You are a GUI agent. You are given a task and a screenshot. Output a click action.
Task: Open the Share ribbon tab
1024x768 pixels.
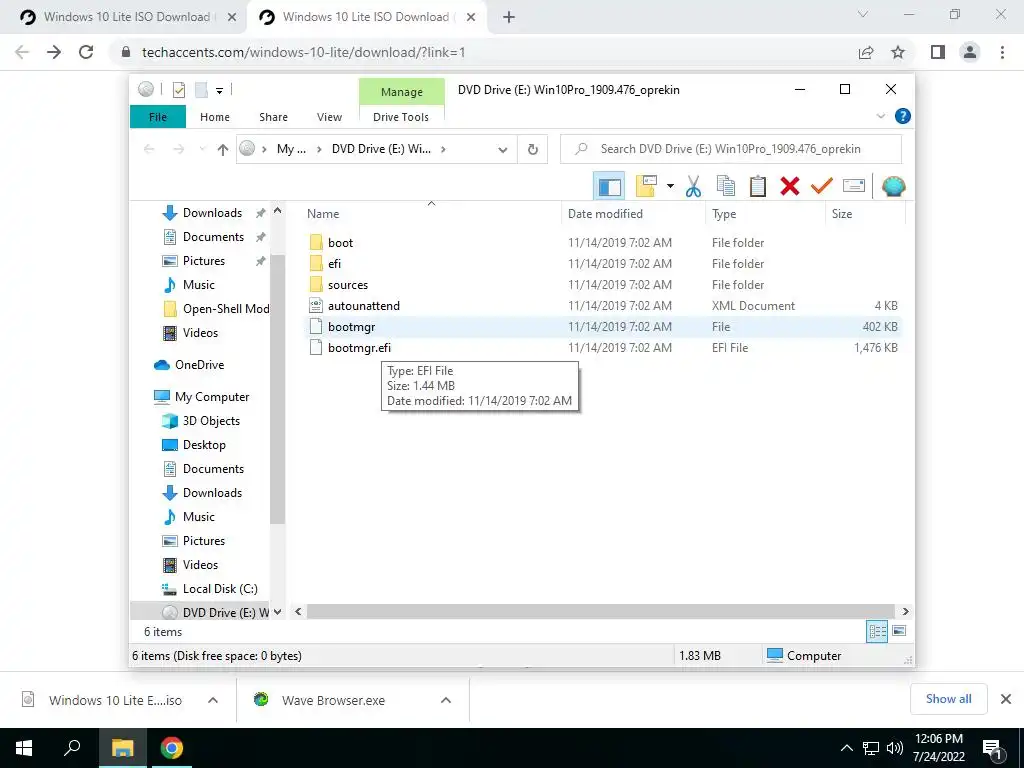[x=273, y=117]
